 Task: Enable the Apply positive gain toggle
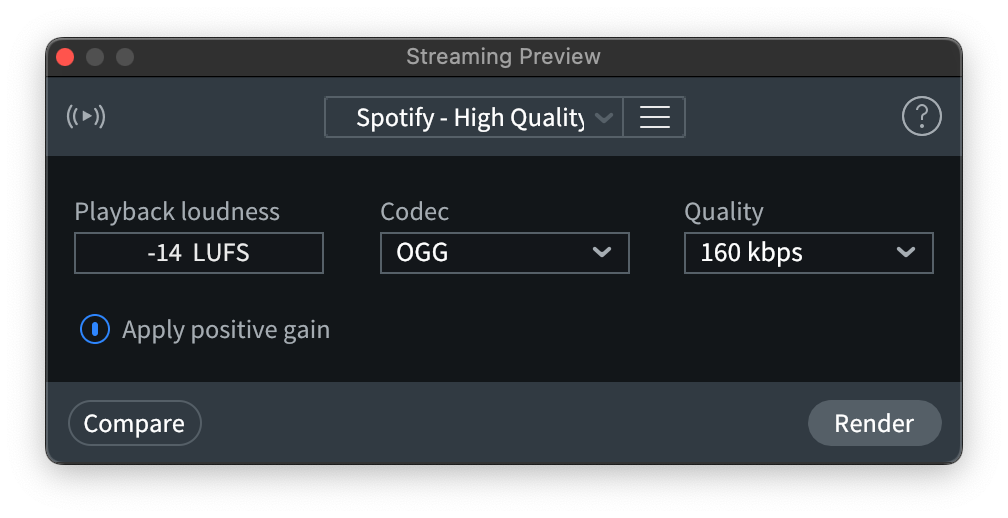pos(94,329)
